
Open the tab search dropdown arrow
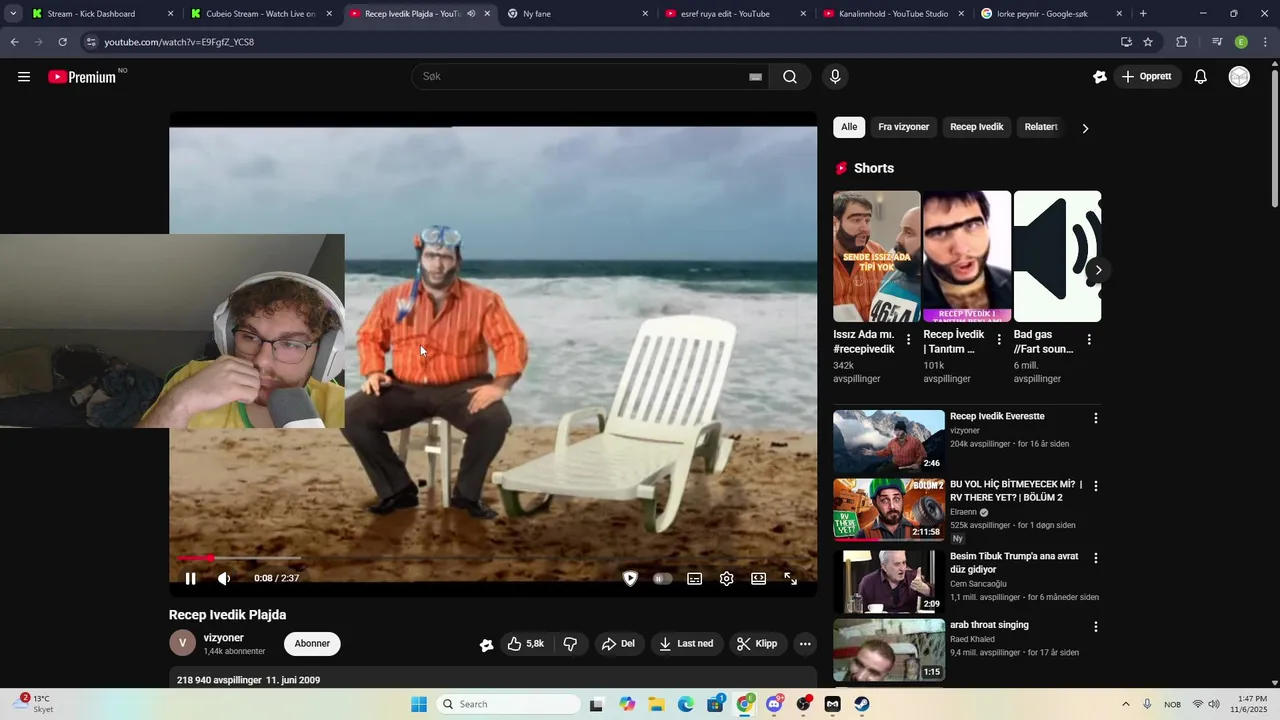(x=13, y=14)
